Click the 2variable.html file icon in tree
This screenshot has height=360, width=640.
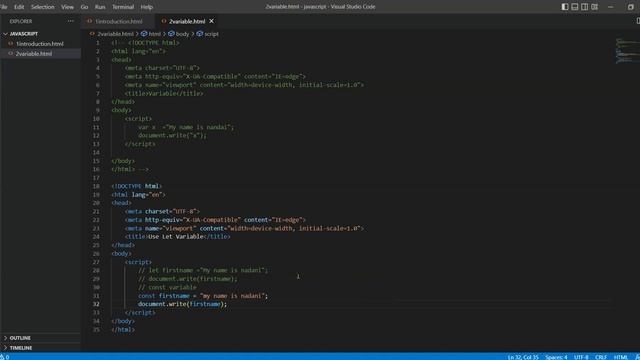11,53
